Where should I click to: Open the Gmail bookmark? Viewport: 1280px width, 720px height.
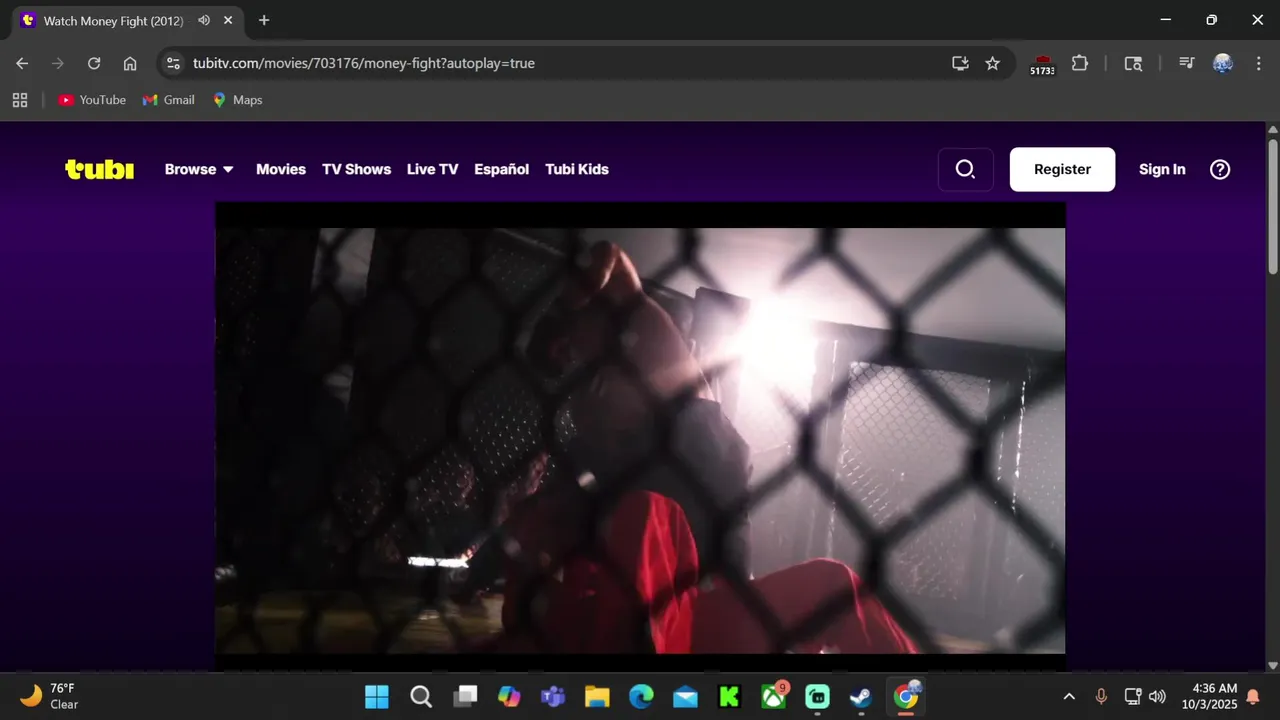169,100
